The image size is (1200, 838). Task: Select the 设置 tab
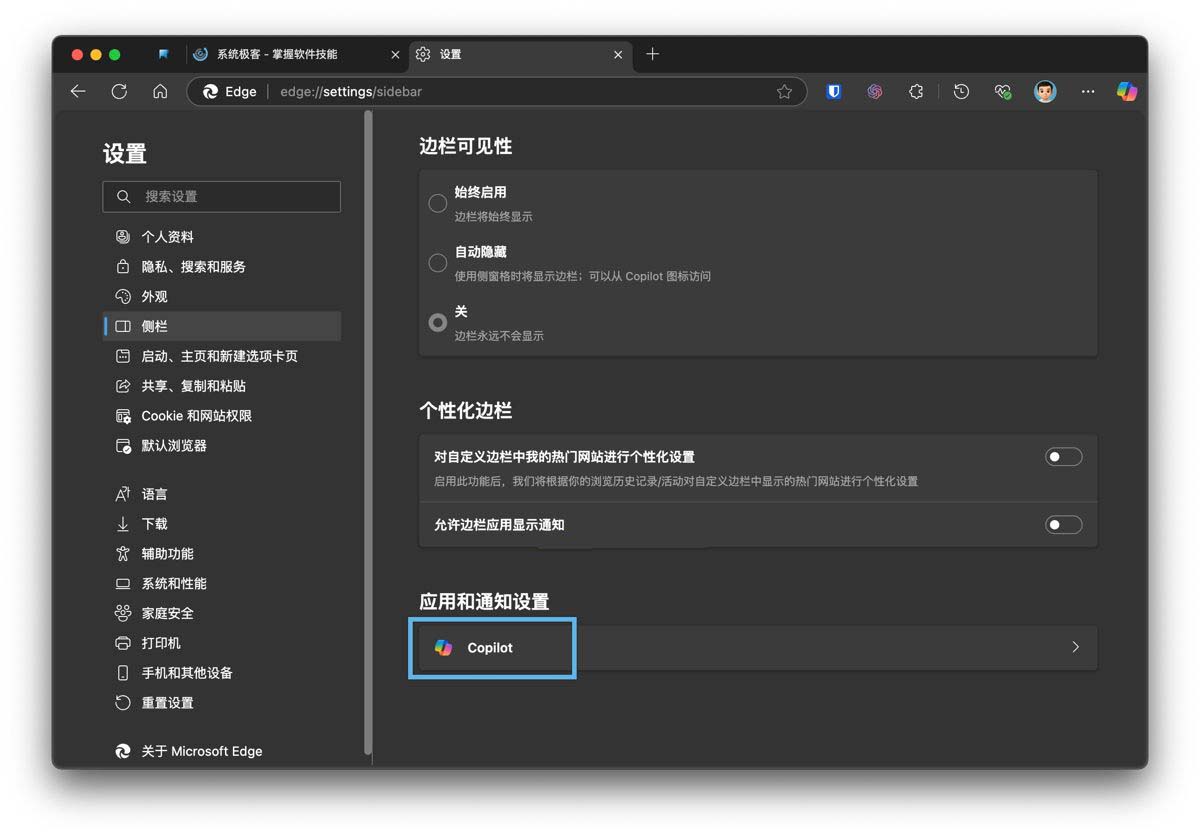coord(520,54)
